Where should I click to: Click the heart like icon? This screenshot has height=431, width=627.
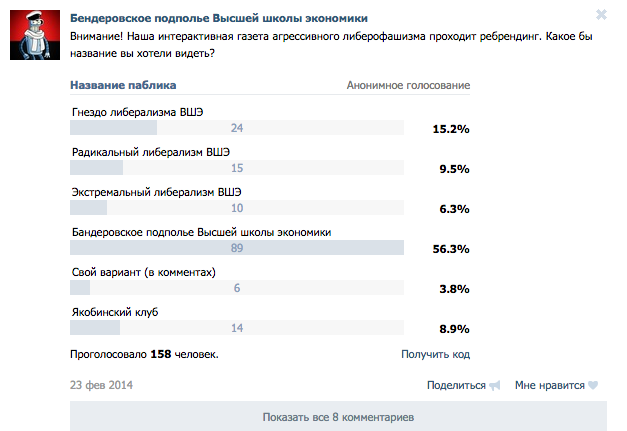point(593,386)
